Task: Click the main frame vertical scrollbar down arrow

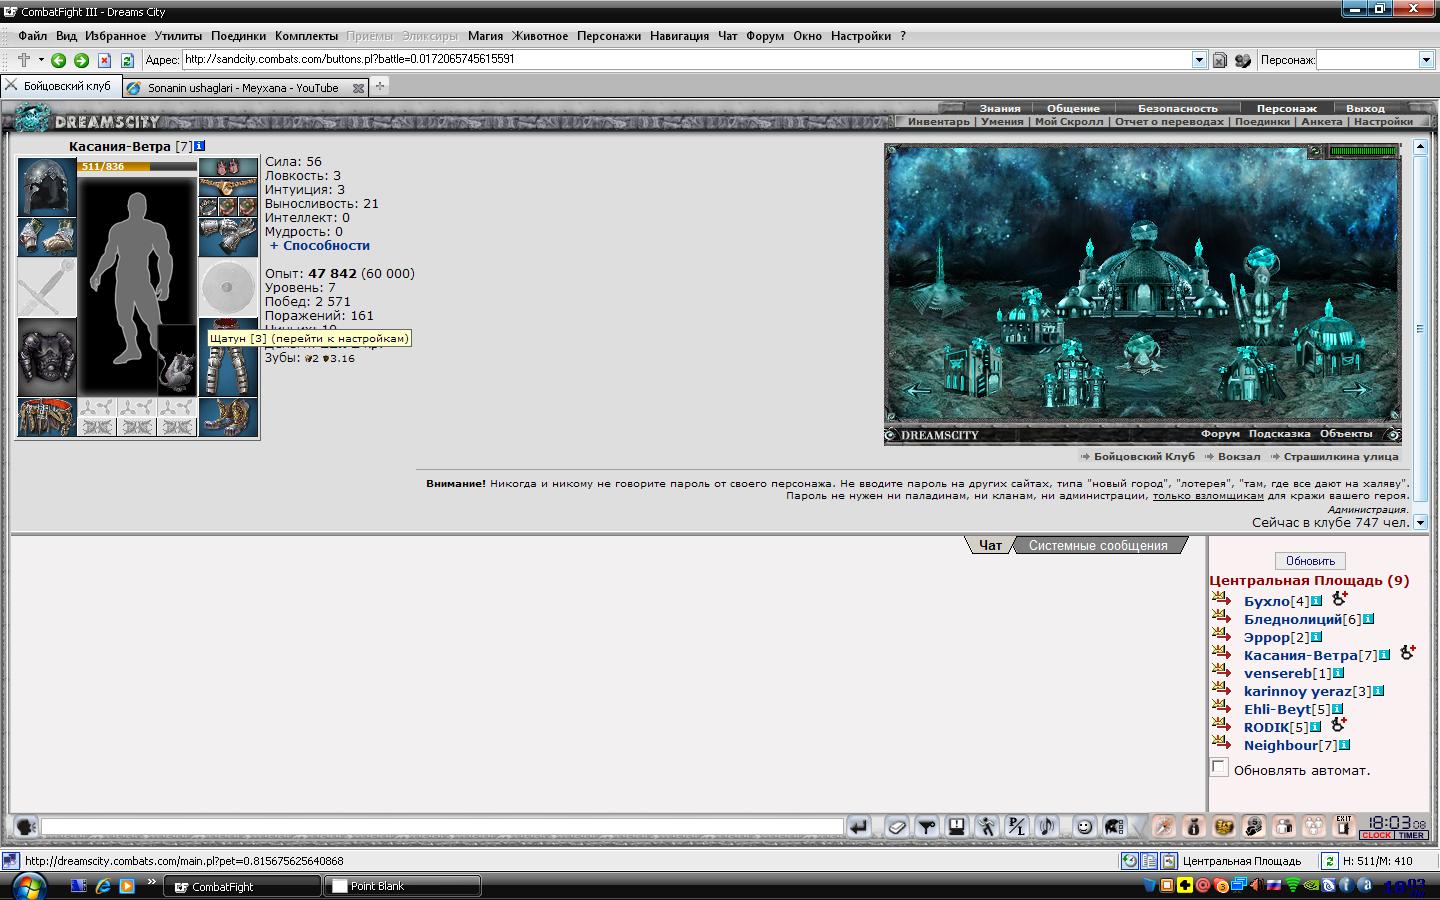Action: point(1420,522)
